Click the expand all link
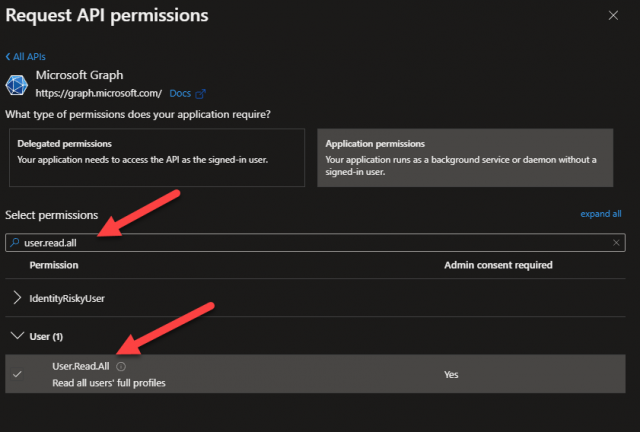 click(x=601, y=214)
